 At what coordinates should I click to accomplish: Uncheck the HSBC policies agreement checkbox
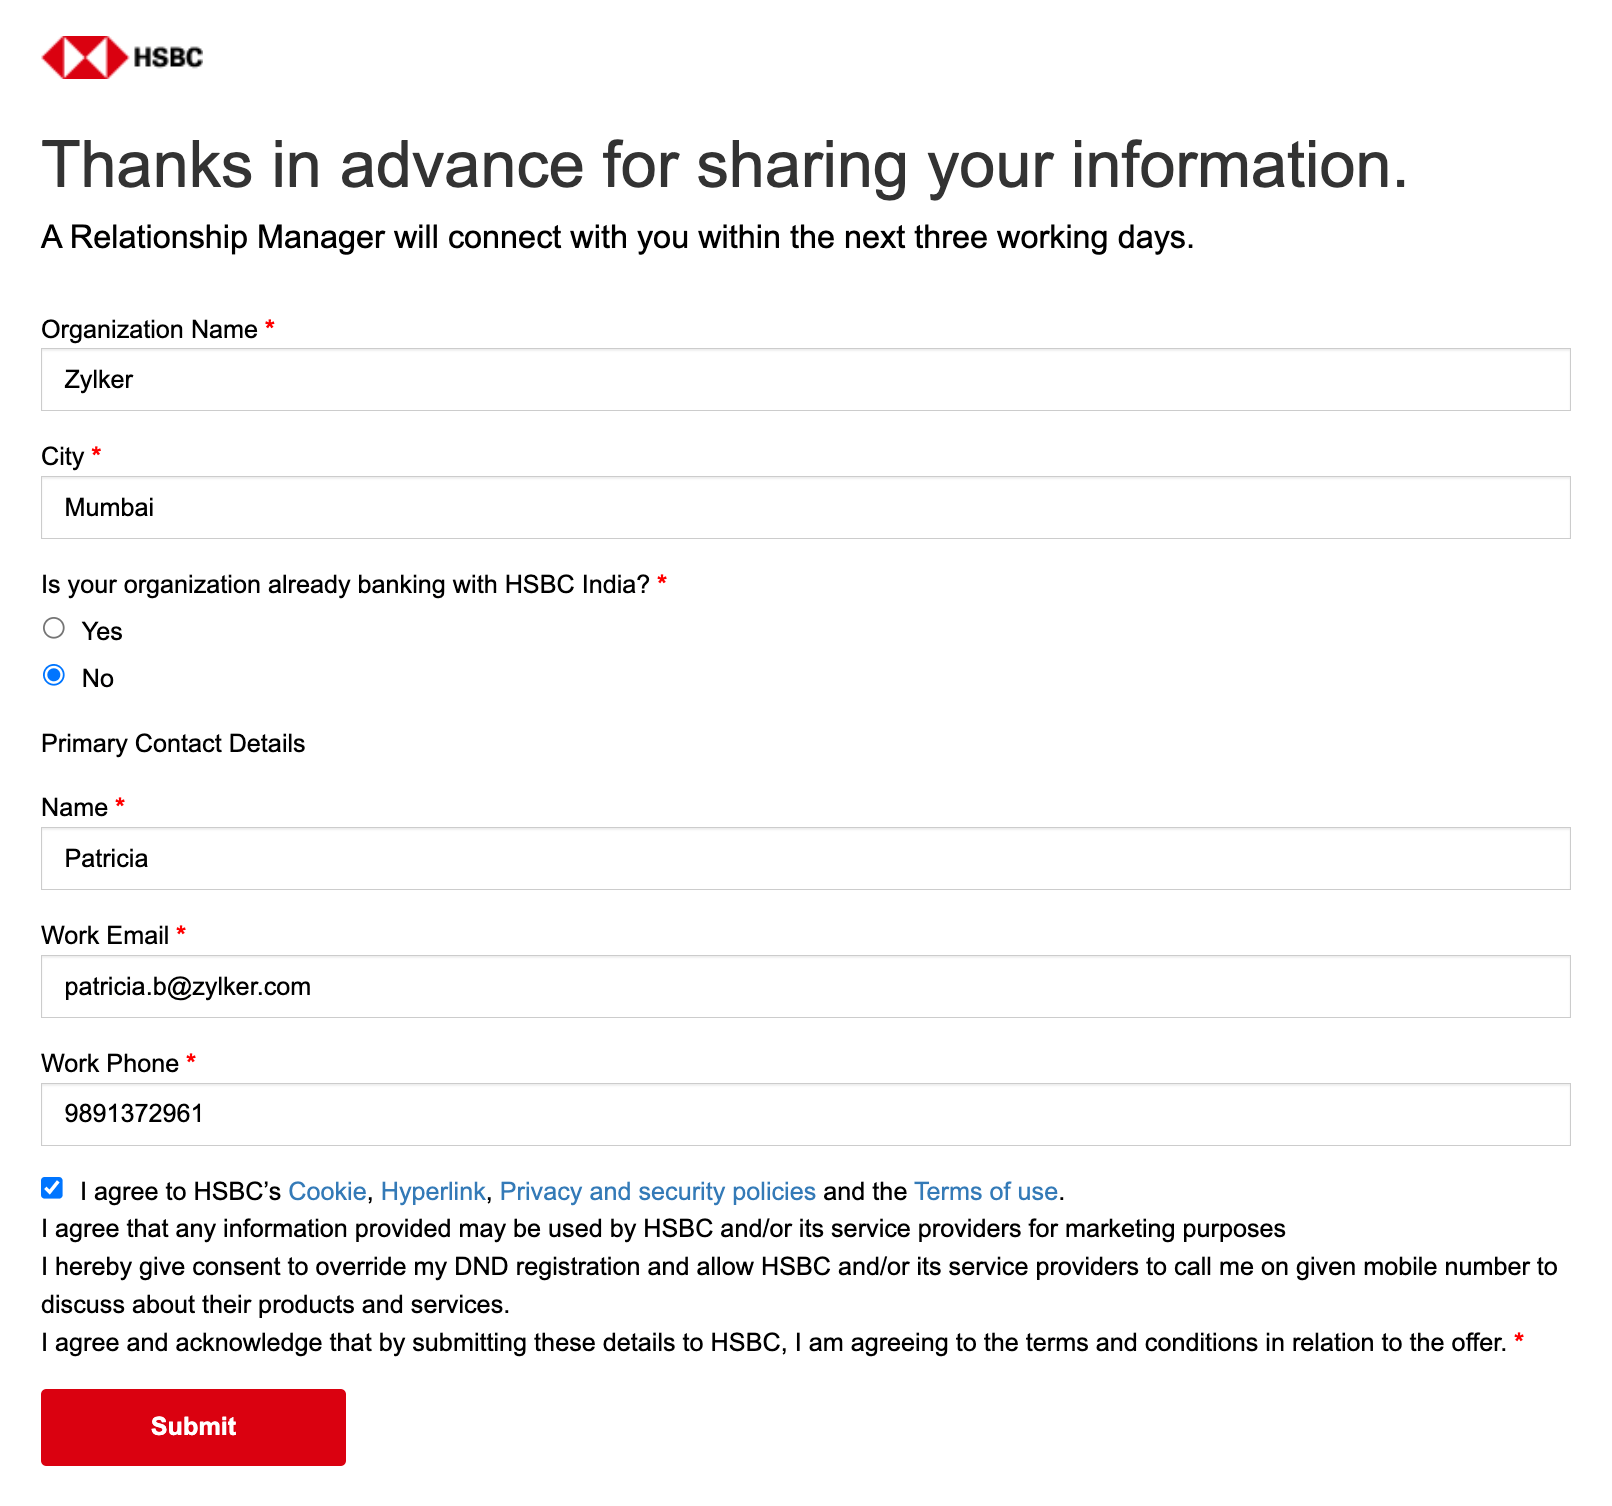(51, 1188)
